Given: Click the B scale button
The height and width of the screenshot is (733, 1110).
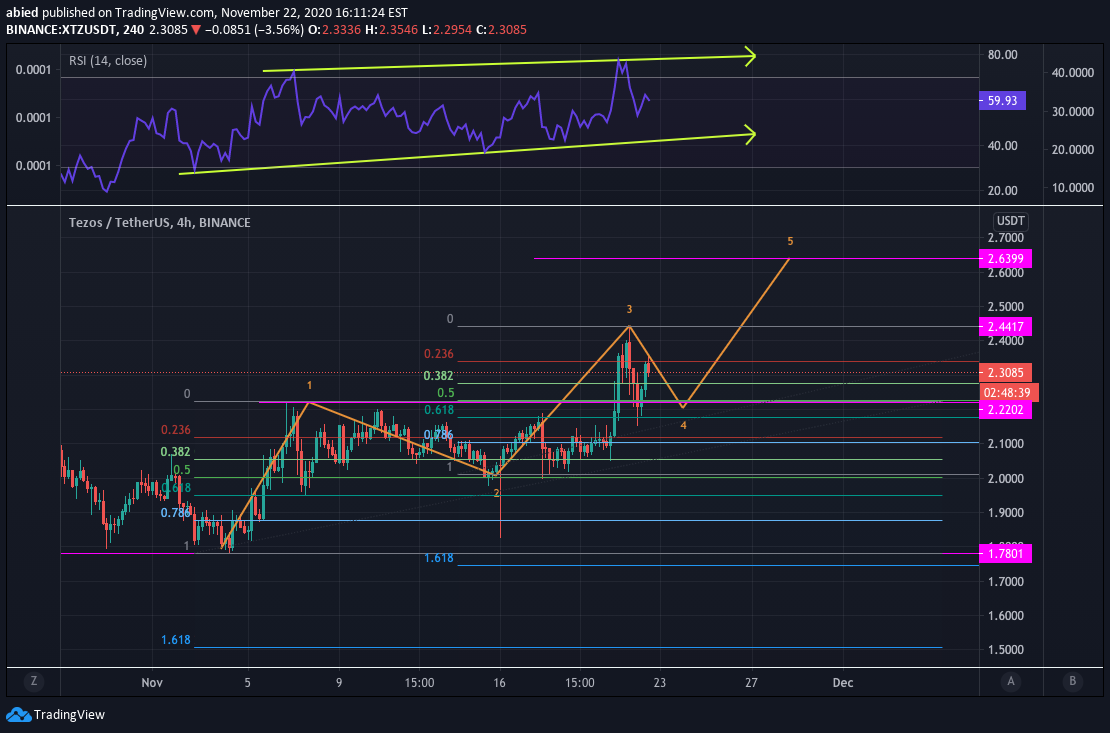Looking at the screenshot, I should pos(1072,681).
